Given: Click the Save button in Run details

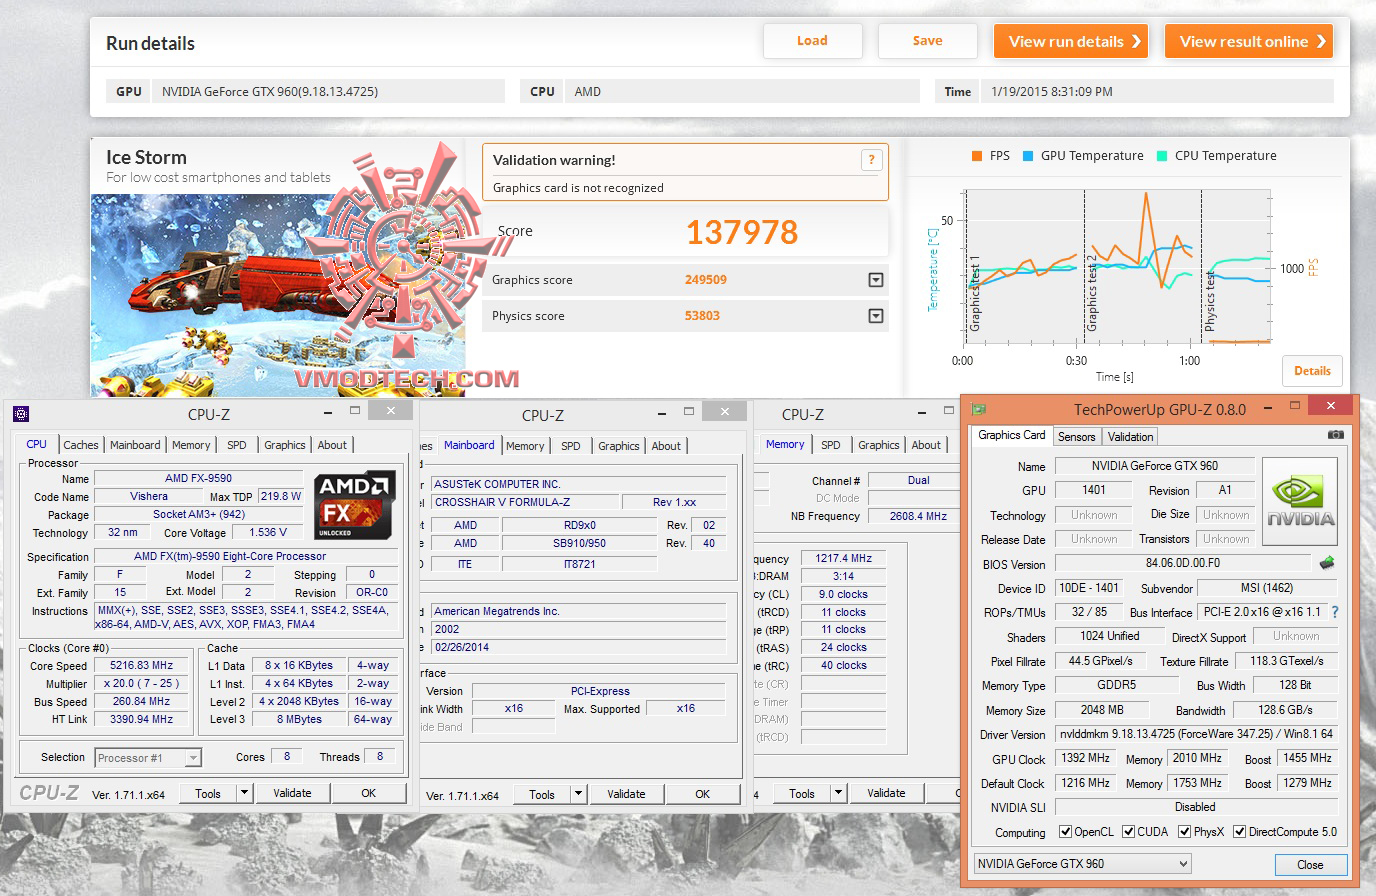Looking at the screenshot, I should coord(927,41).
